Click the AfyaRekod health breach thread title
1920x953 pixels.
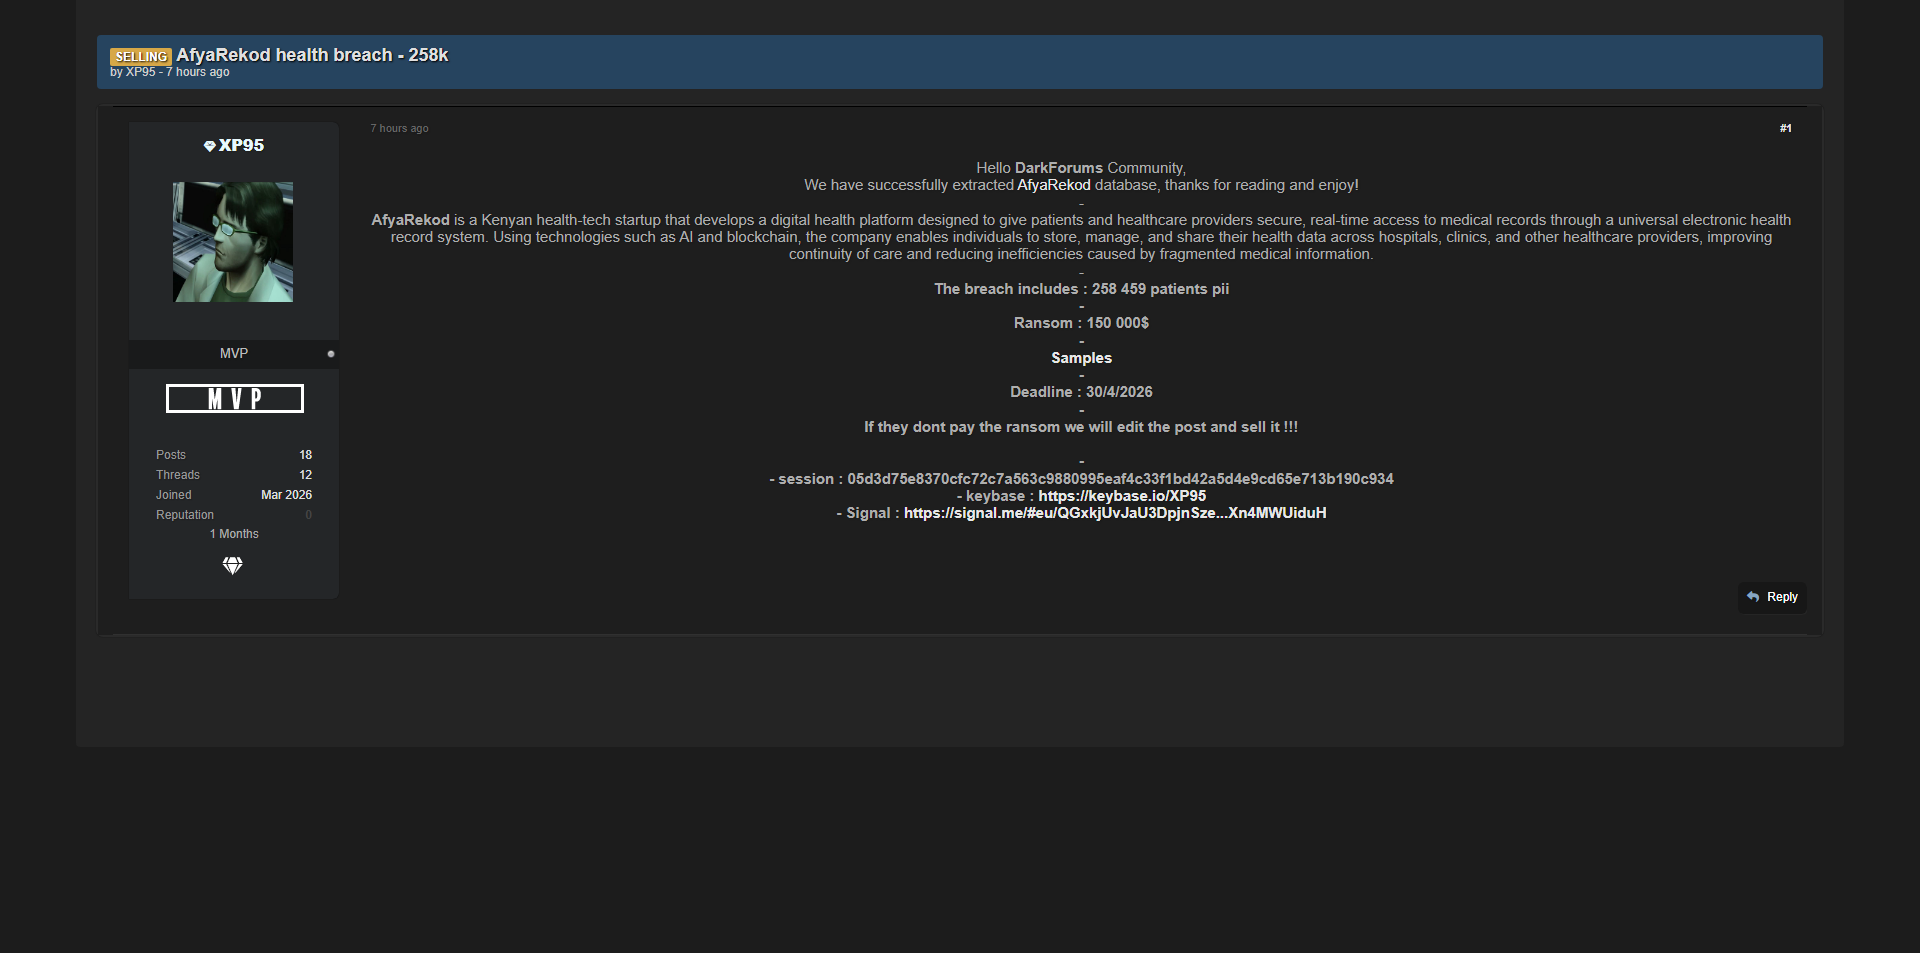pos(312,55)
